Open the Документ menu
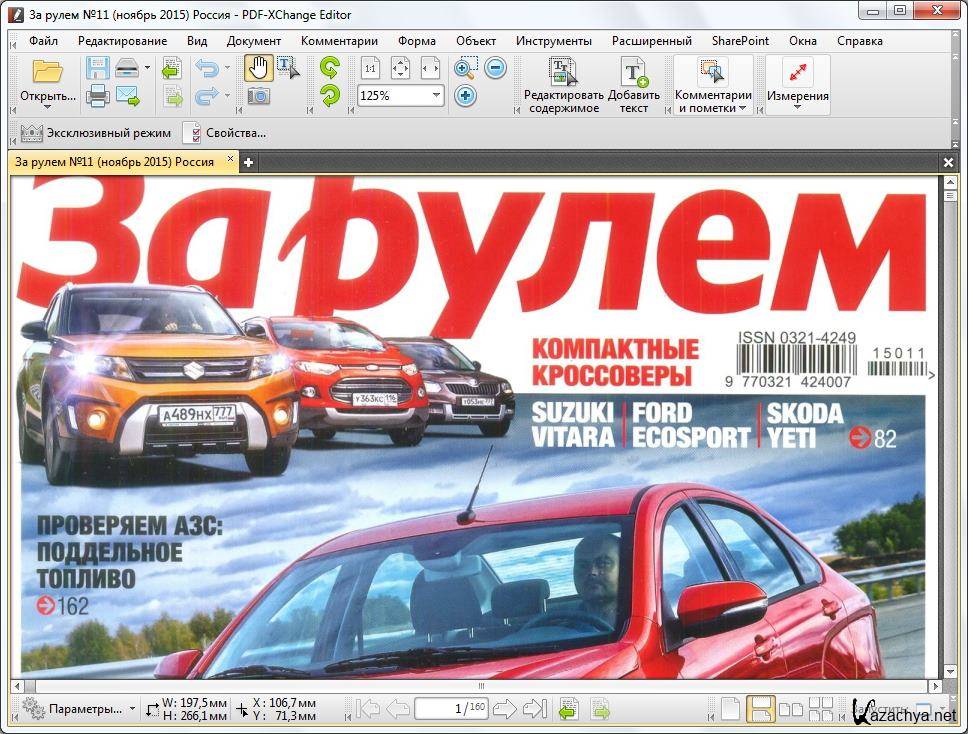968x734 pixels. [254, 41]
